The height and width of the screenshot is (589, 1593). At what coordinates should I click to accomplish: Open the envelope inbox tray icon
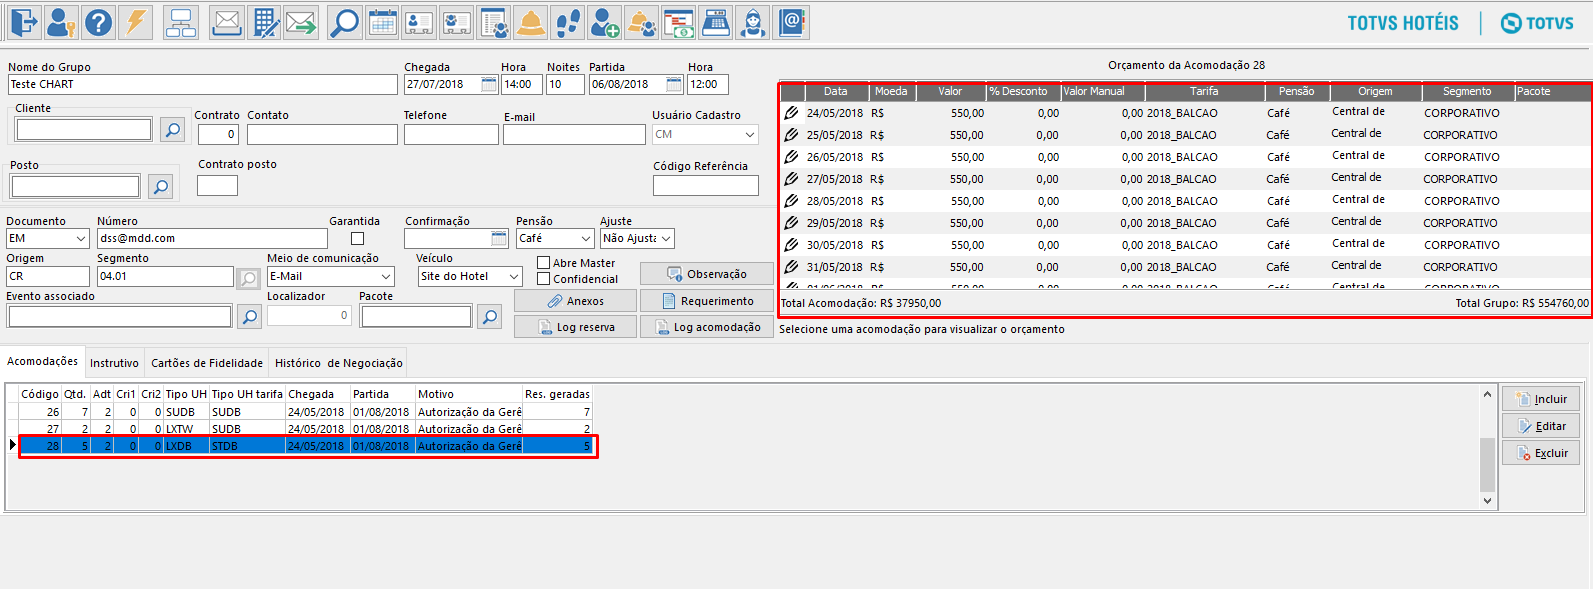227,22
